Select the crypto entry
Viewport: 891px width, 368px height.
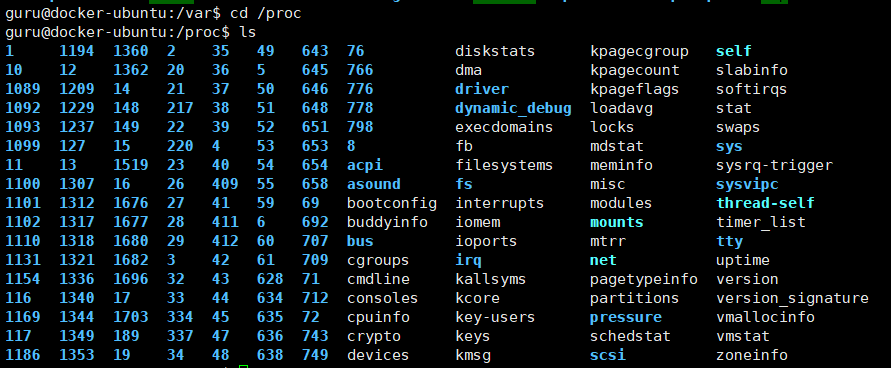(x=374, y=337)
